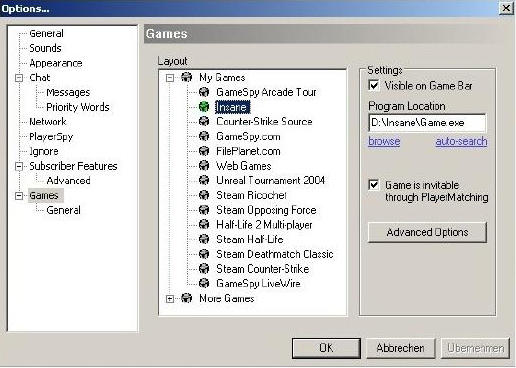Select GameSpy Arcade Tour entry
This screenshot has height=368, width=516.
click(x=266, y=92)
